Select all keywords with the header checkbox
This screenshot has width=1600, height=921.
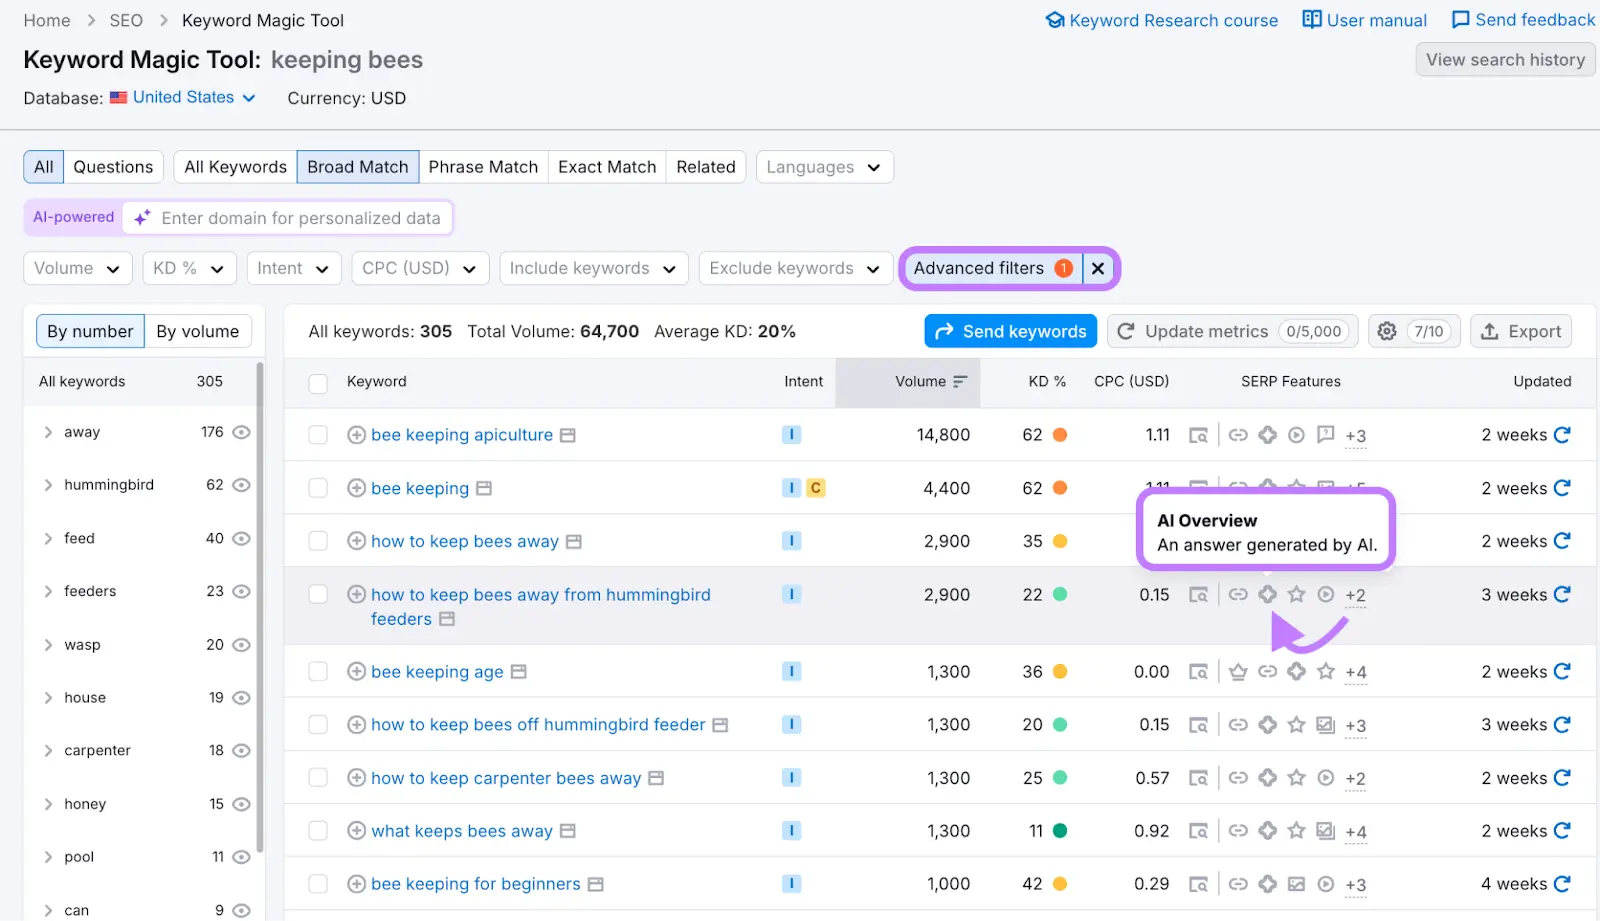317,382
